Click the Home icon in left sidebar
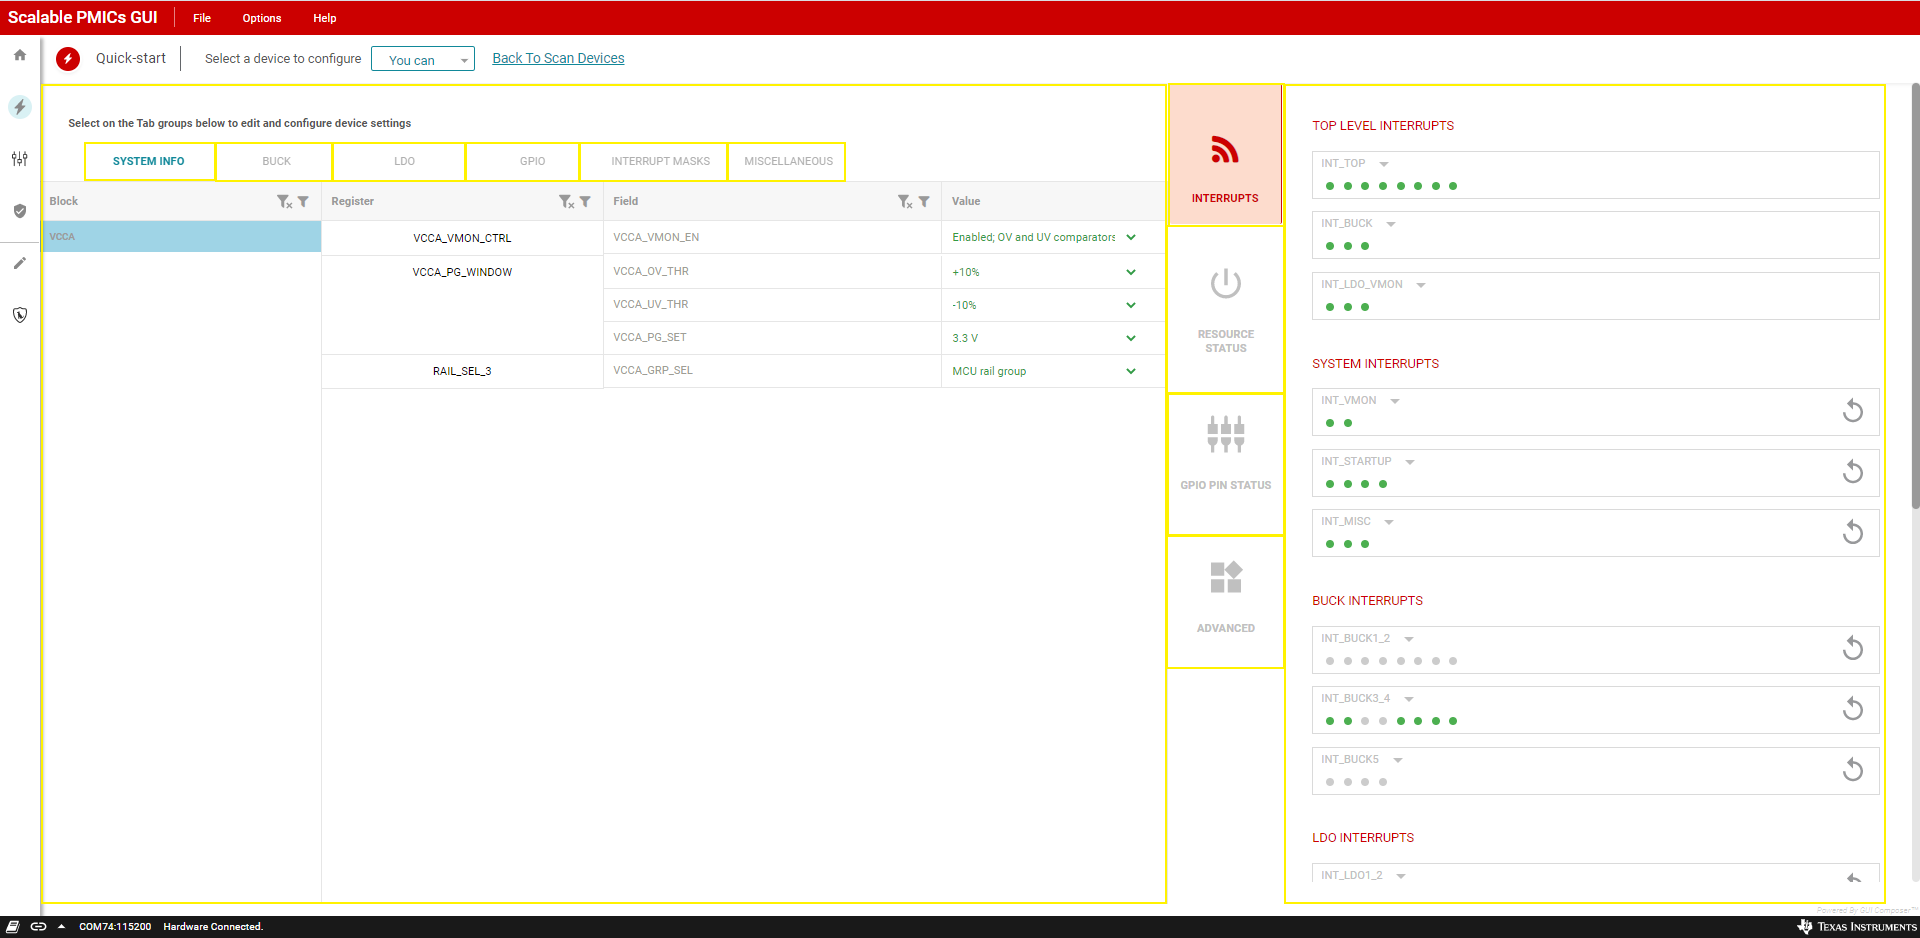This screenshot has width=1920, height=938. click(20, 56)
